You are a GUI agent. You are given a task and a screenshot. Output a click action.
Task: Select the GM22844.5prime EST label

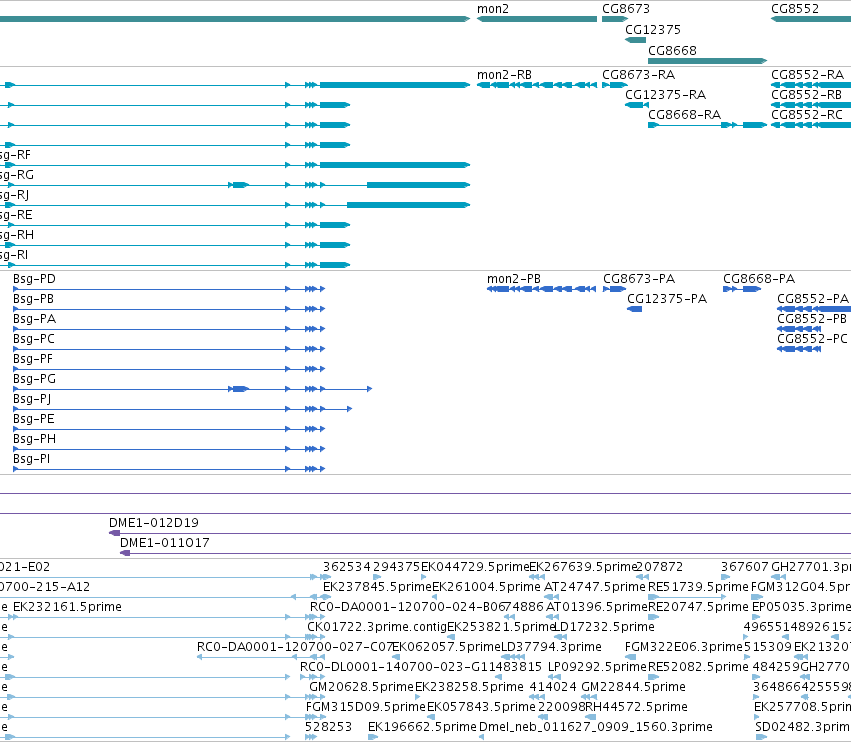[x=633, y=687]
